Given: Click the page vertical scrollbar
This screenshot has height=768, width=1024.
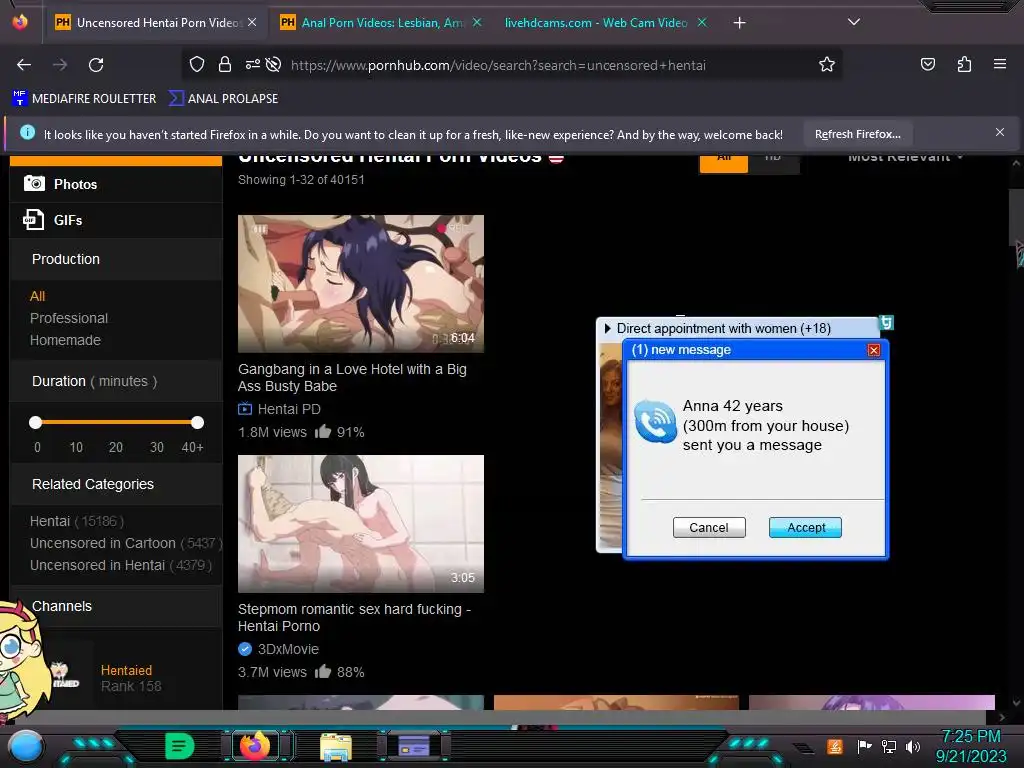Looking at the screenshot, I should click(x=1016, y=219).
